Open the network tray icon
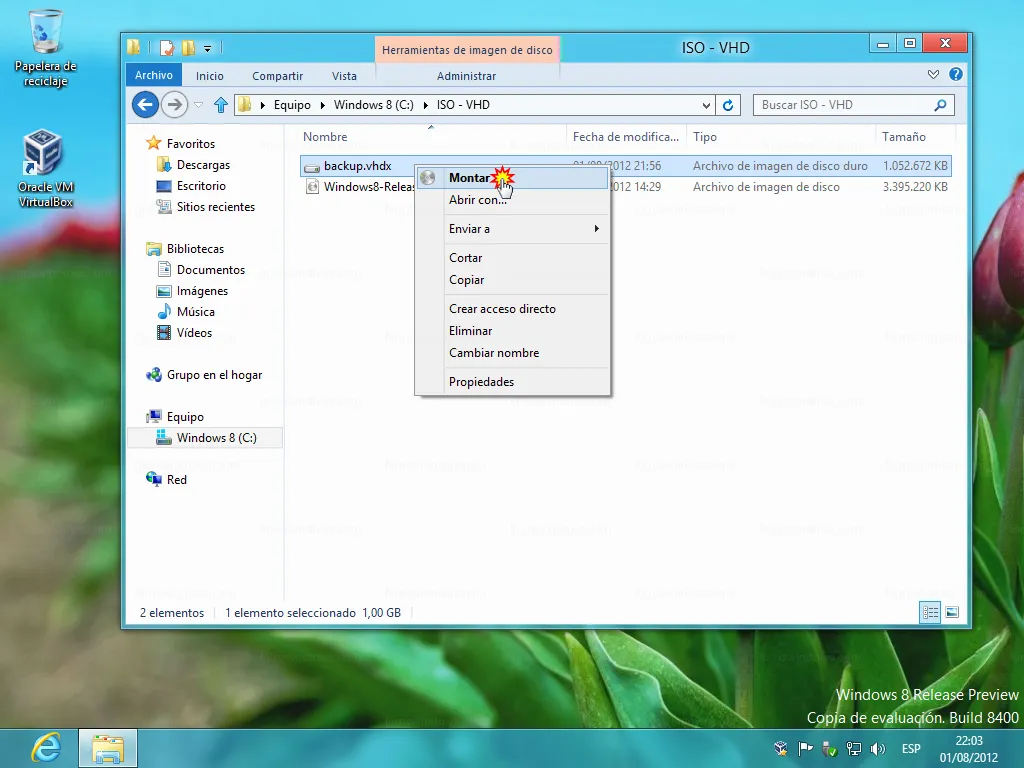This screenshot has width=1024, height=768. (853, 748)
